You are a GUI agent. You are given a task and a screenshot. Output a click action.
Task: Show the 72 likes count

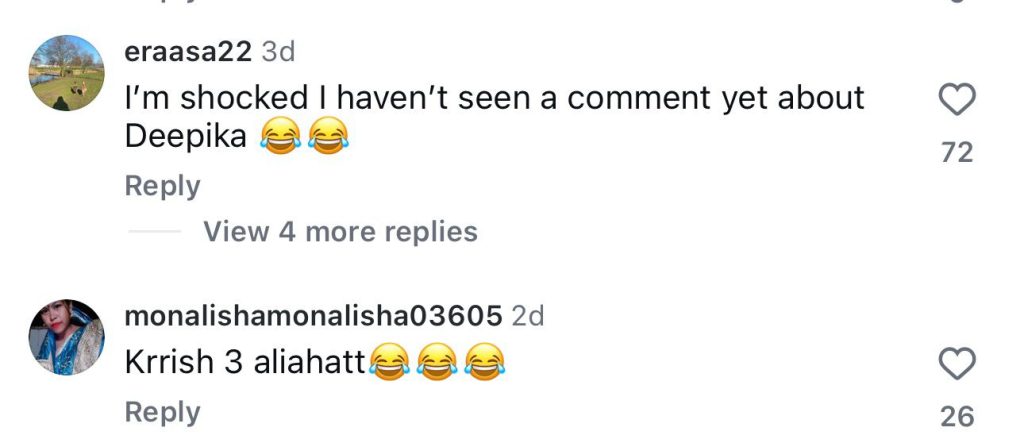click(x=957, y=152)
